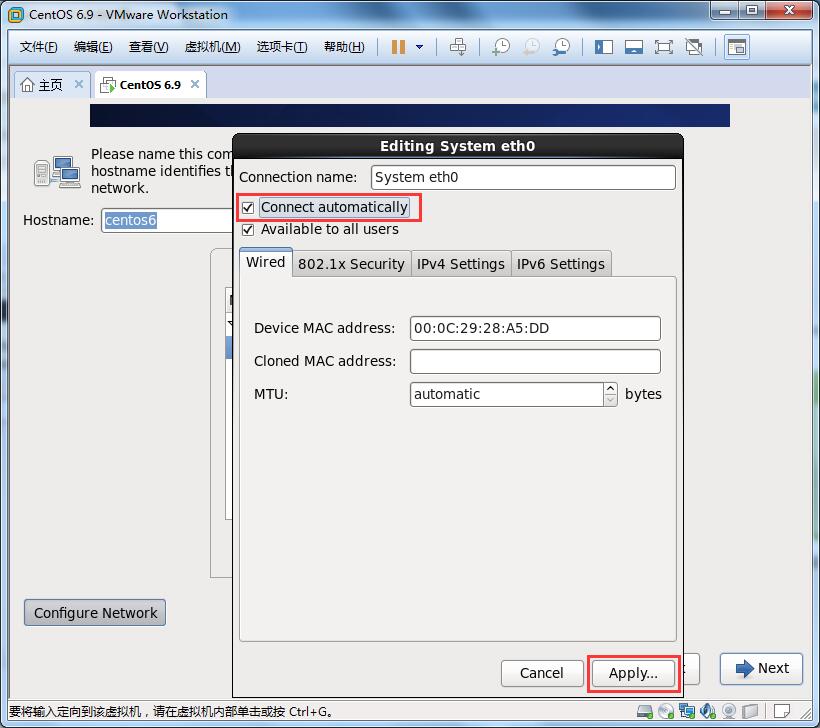
Task: Open the 编辑(E) menu
Action: (x=93, y=47)
